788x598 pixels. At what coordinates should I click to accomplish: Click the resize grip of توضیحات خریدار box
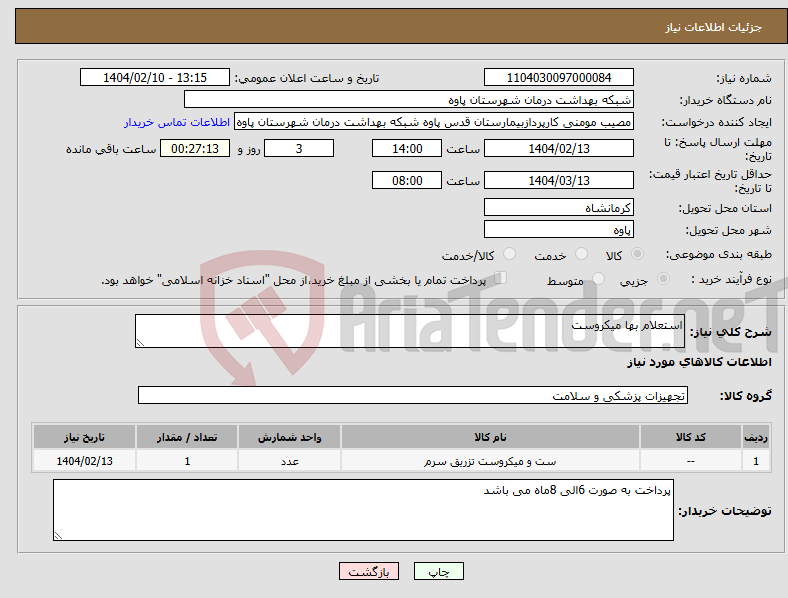tap(58, 536)
